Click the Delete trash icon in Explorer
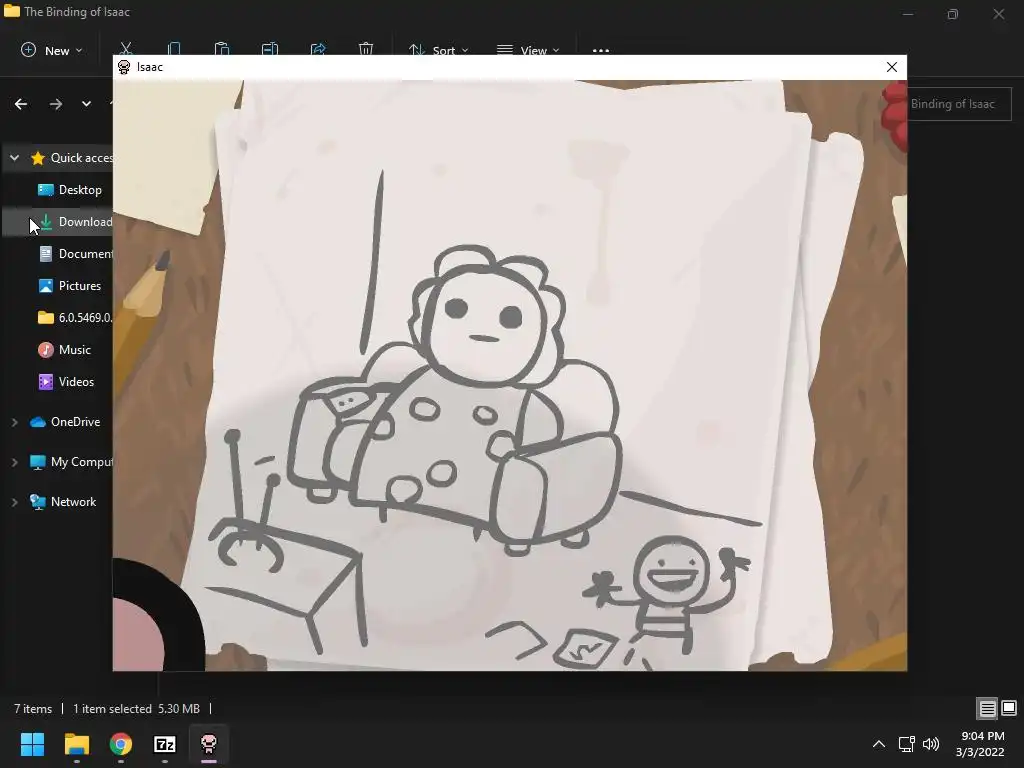The image size is (1024, 768). point(366,49)
